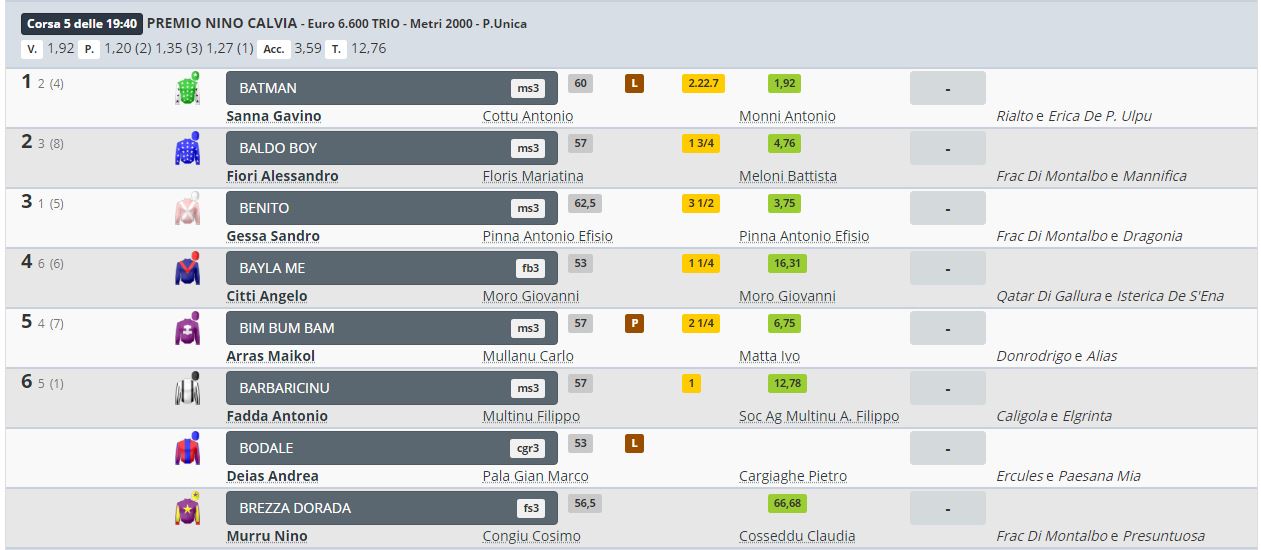Image resolution: width=1261 pixels, height=550 pixels.
Task: Click the brown P badge for Bim Bum Bam
Action: click(x=633, y=324)
